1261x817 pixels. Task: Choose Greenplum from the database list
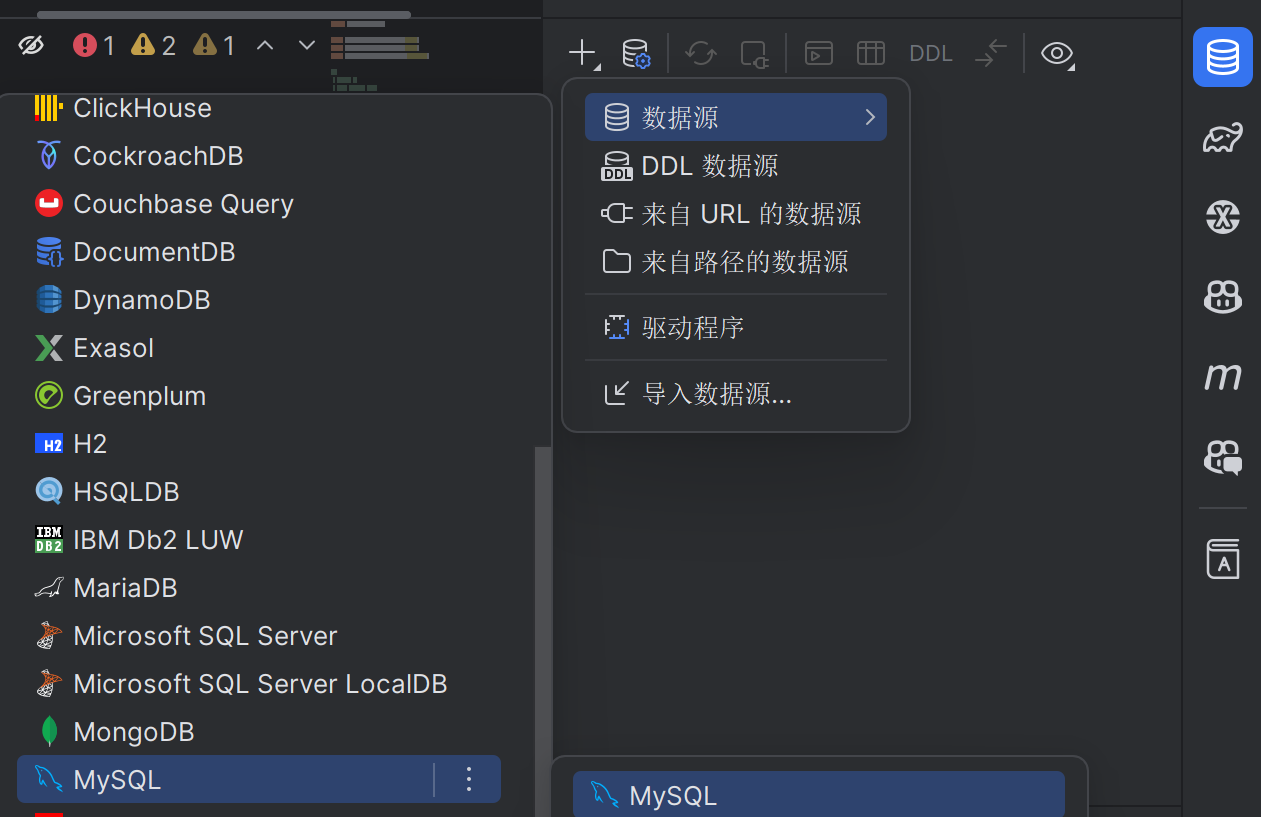[259, 396]
